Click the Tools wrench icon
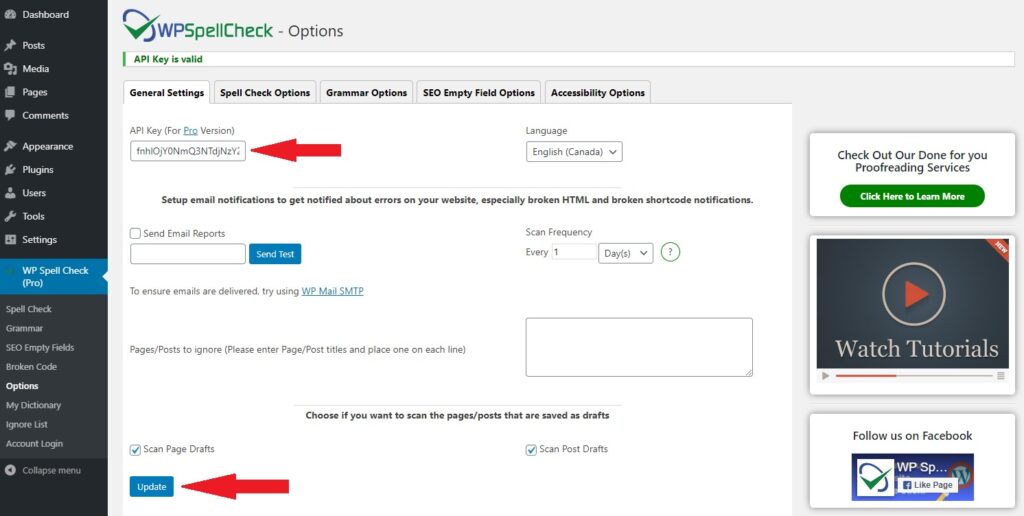Screen dimensions: 1024x516 click(10, 216)
